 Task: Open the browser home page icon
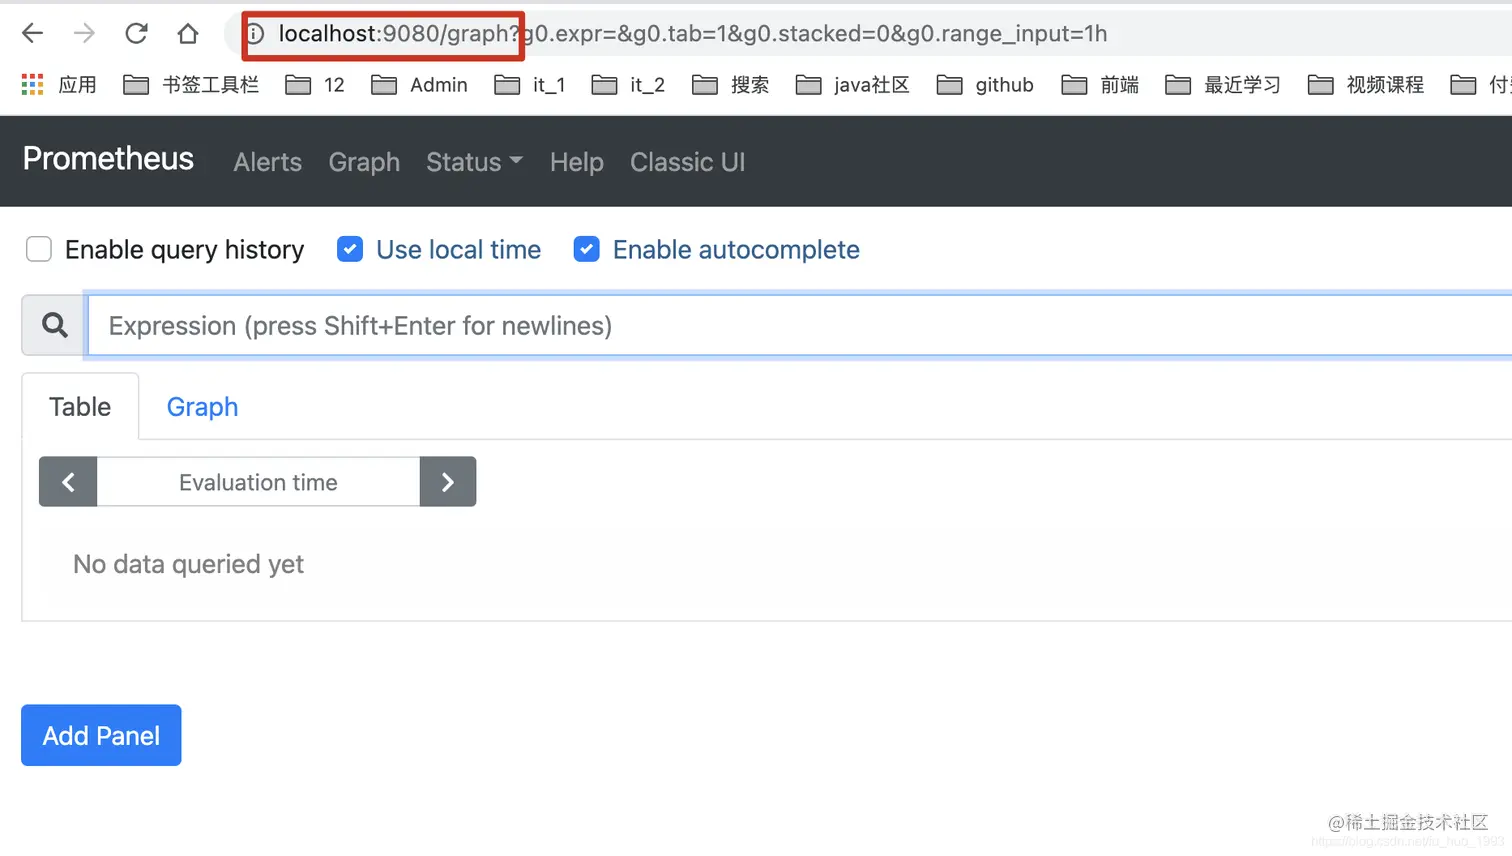pos(188,33)
